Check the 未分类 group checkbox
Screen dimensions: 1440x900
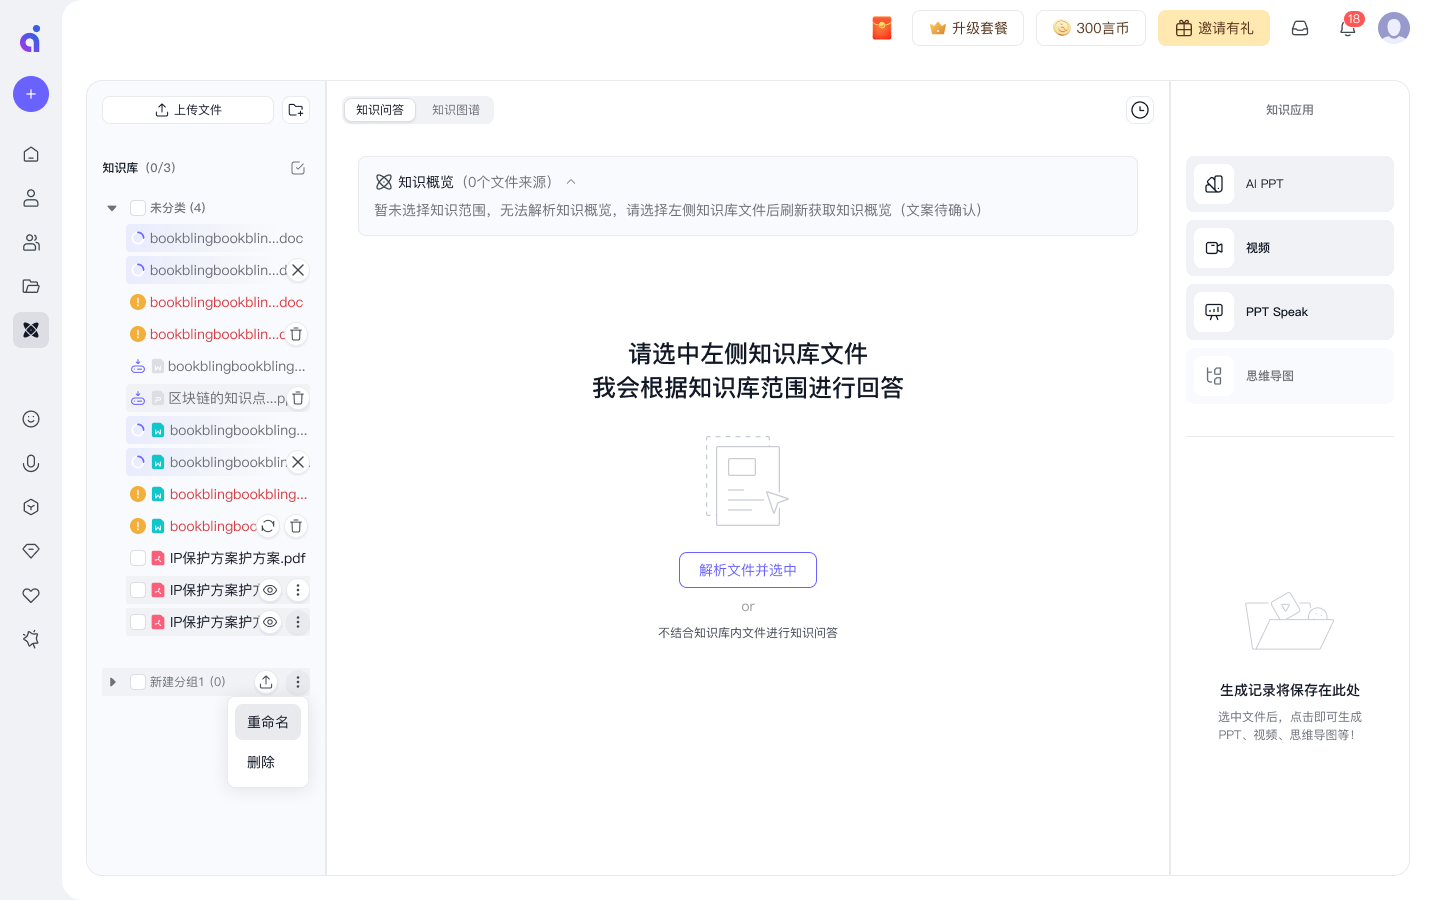(137, 207)
